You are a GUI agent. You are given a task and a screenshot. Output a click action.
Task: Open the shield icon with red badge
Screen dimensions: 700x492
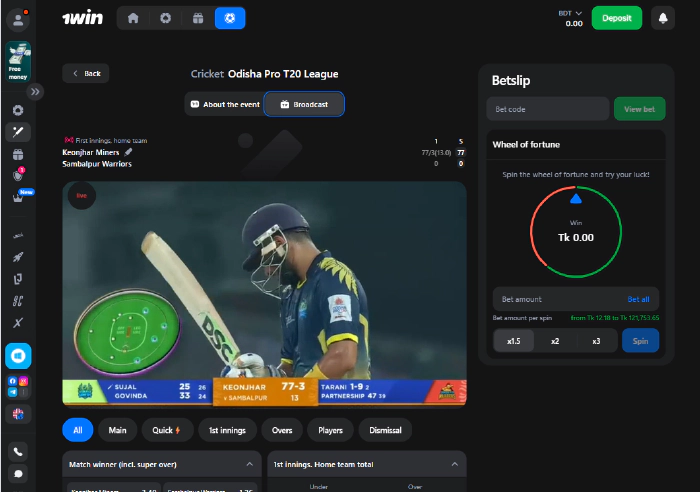[x=18, y=175]
